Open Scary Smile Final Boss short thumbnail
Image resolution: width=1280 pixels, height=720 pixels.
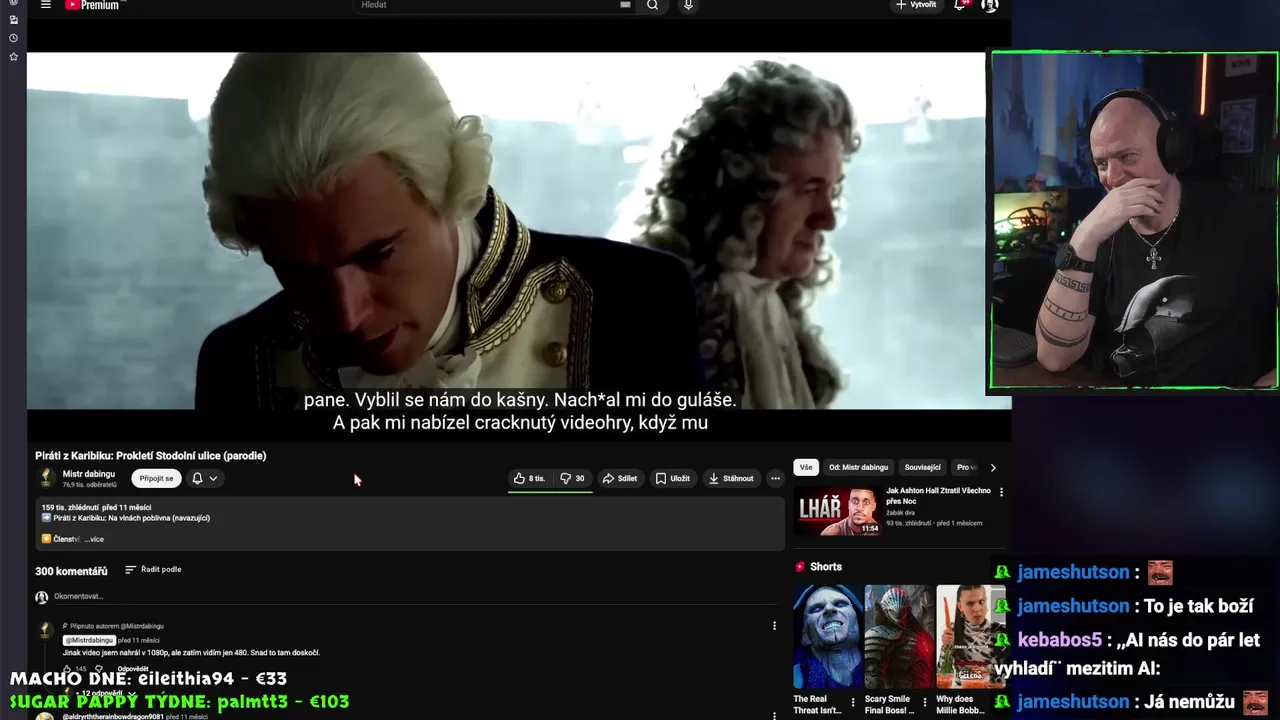click(898, 636)
